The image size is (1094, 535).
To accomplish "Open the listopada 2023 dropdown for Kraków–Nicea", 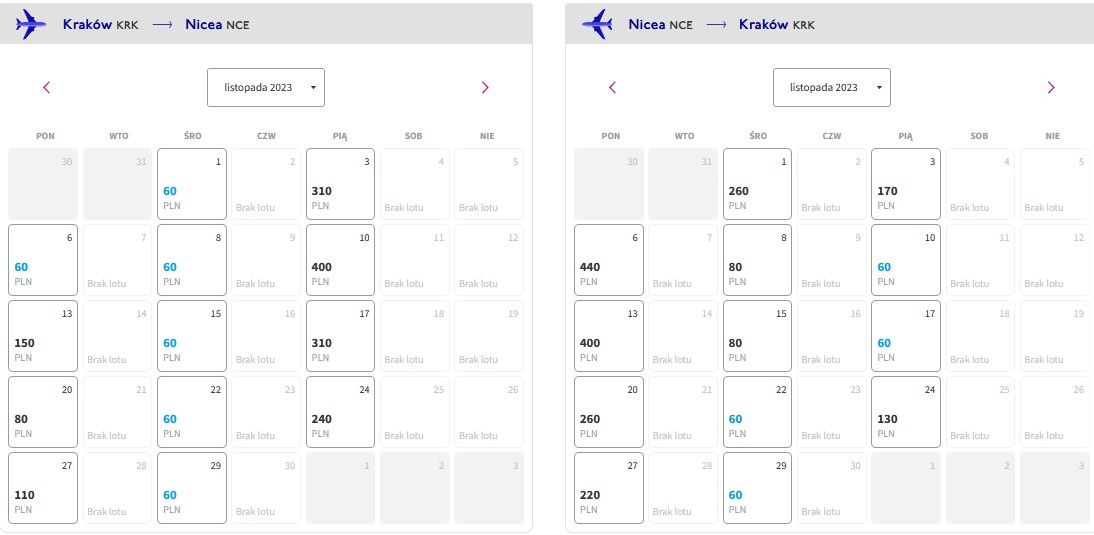I will tap(266, 87).
